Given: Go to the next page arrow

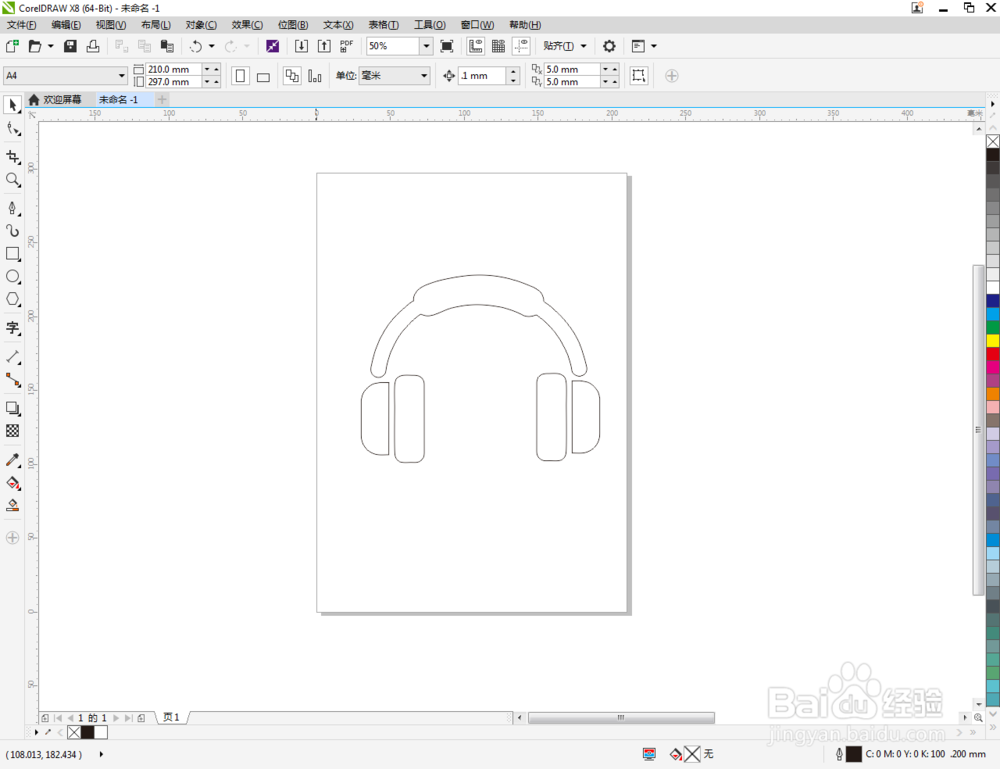Looking at the screenshot, I should (116, 718).
